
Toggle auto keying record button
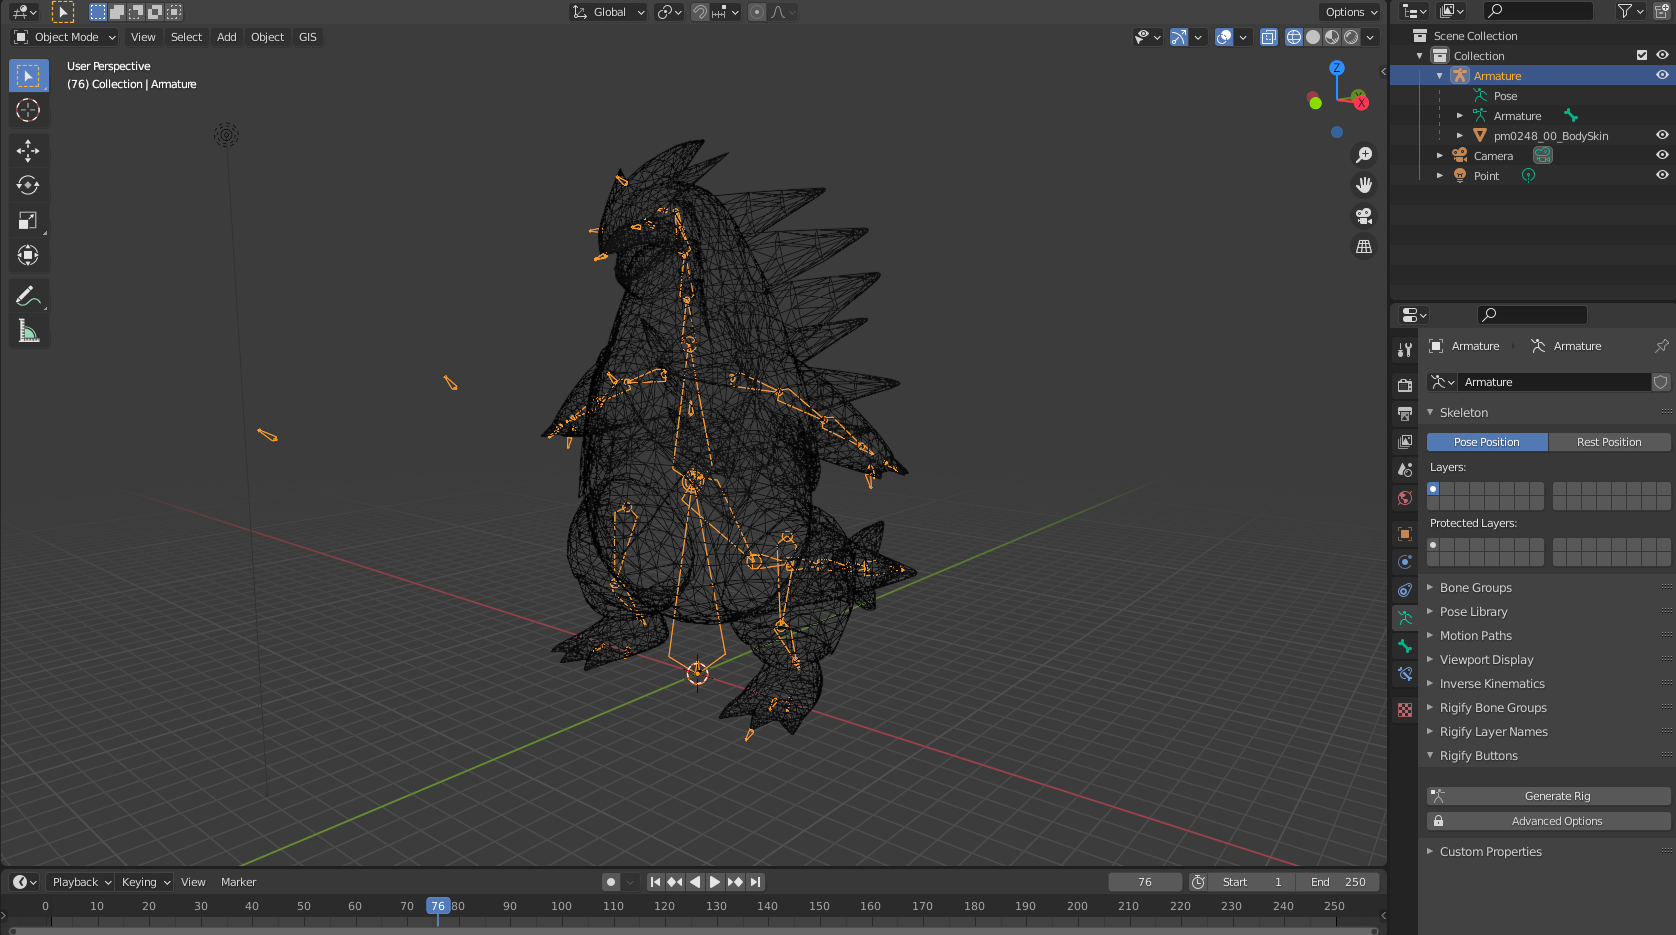(x=611, y=882)
